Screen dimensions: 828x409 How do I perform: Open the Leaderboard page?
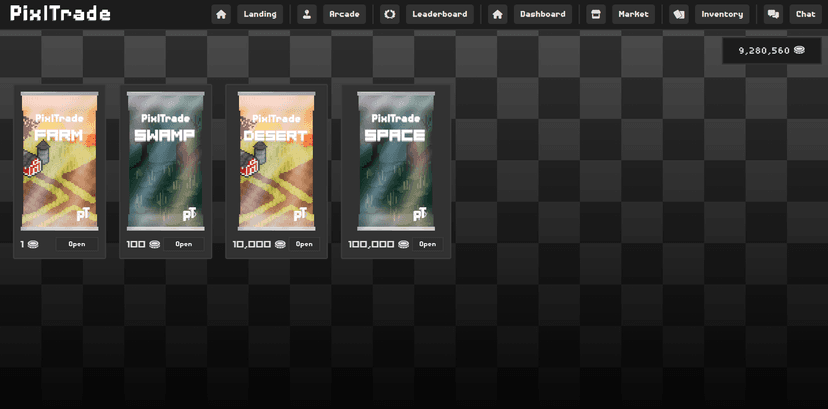[x=440, y=14]
